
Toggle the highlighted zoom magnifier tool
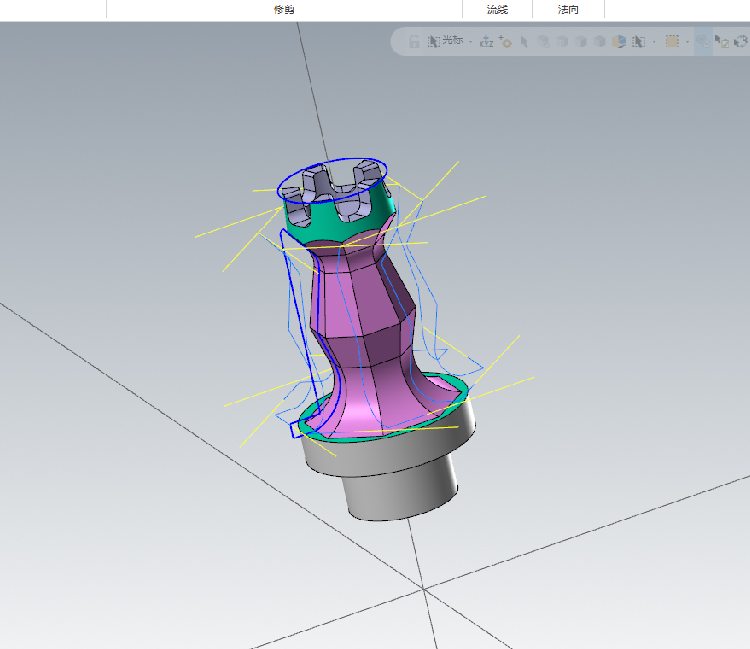703,42
